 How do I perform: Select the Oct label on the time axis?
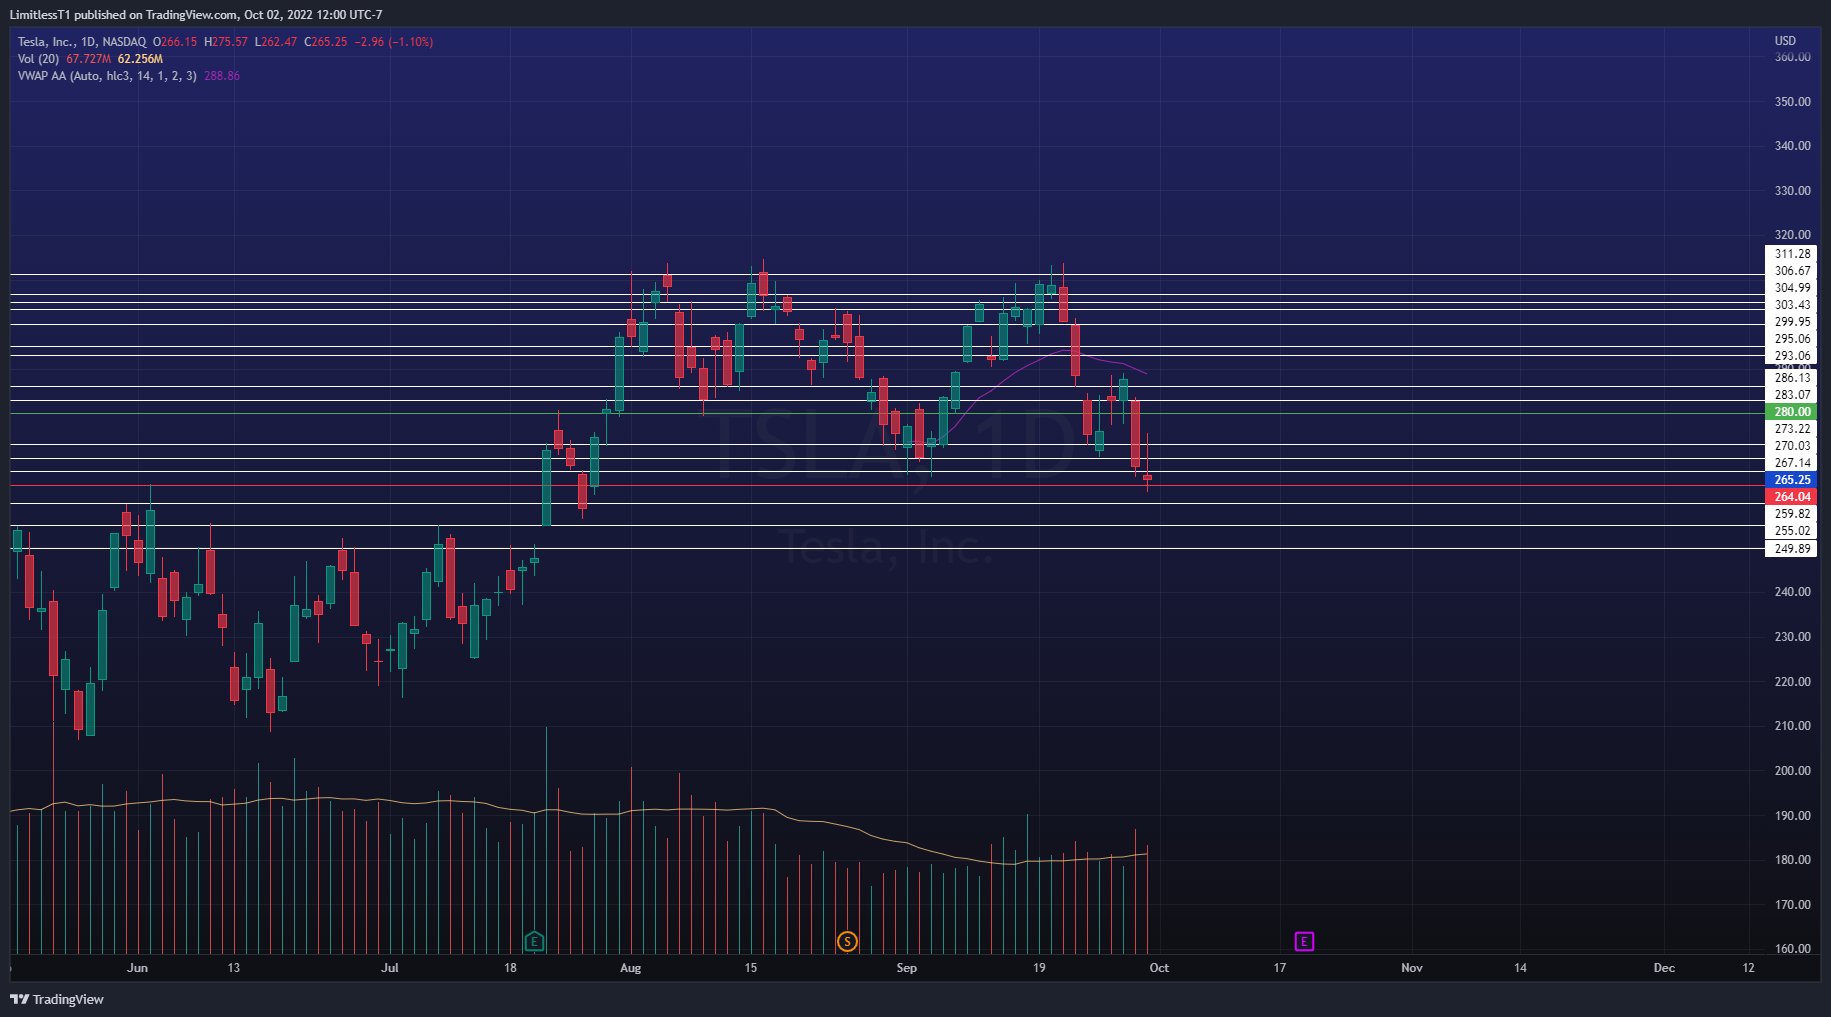1158,968
